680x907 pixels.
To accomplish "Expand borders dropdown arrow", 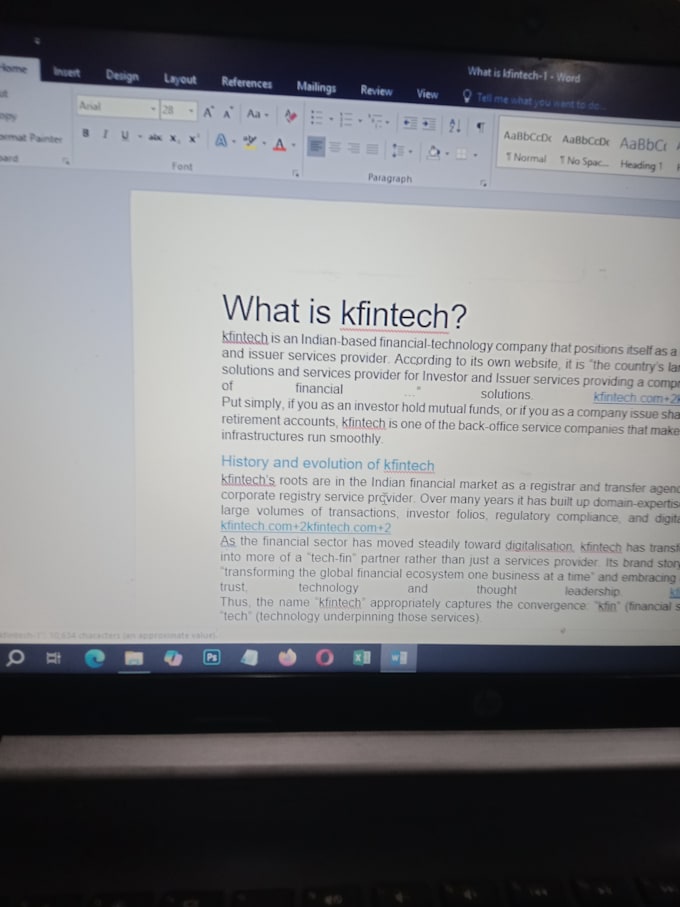I will 475,155.
